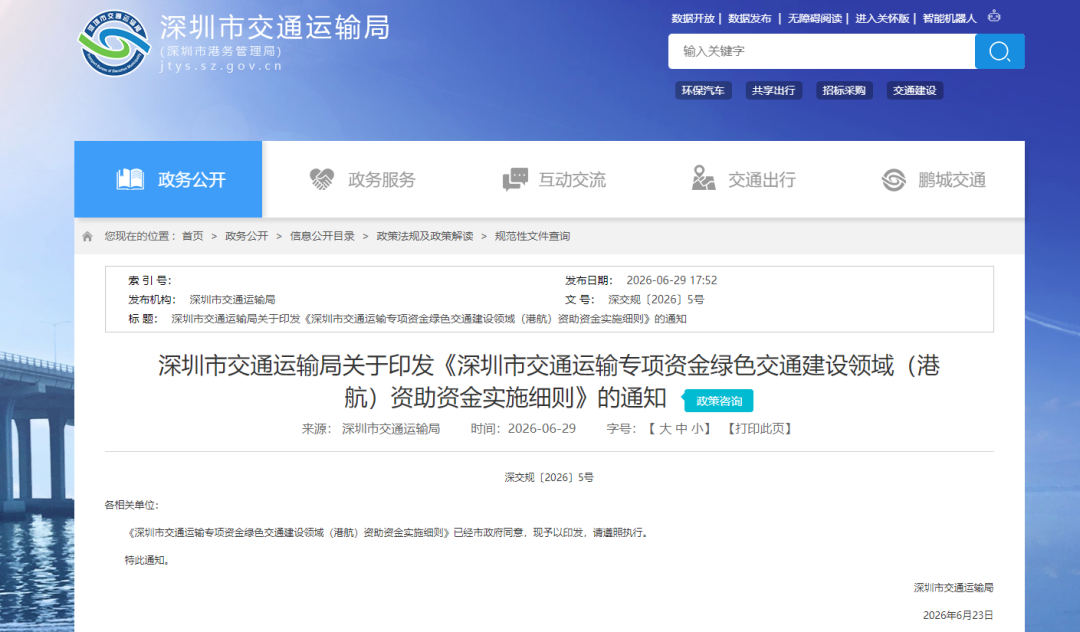
Task: Click the 发布日期 value 2026-06-29 17:52
Action: click(672, 280)
